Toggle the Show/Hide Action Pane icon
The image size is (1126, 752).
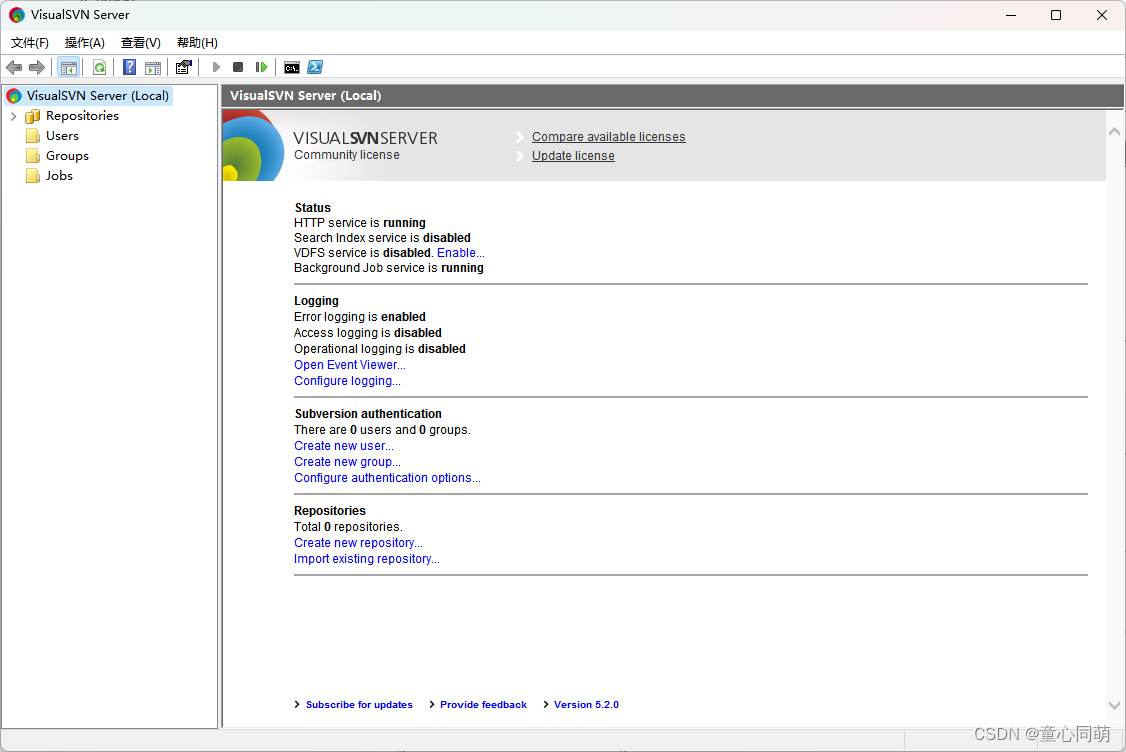(153, 68)
